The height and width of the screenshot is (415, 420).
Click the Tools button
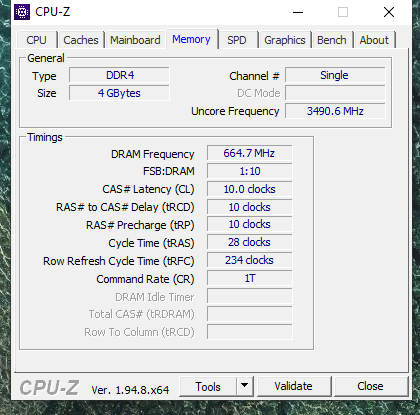[x=208, y=387]
